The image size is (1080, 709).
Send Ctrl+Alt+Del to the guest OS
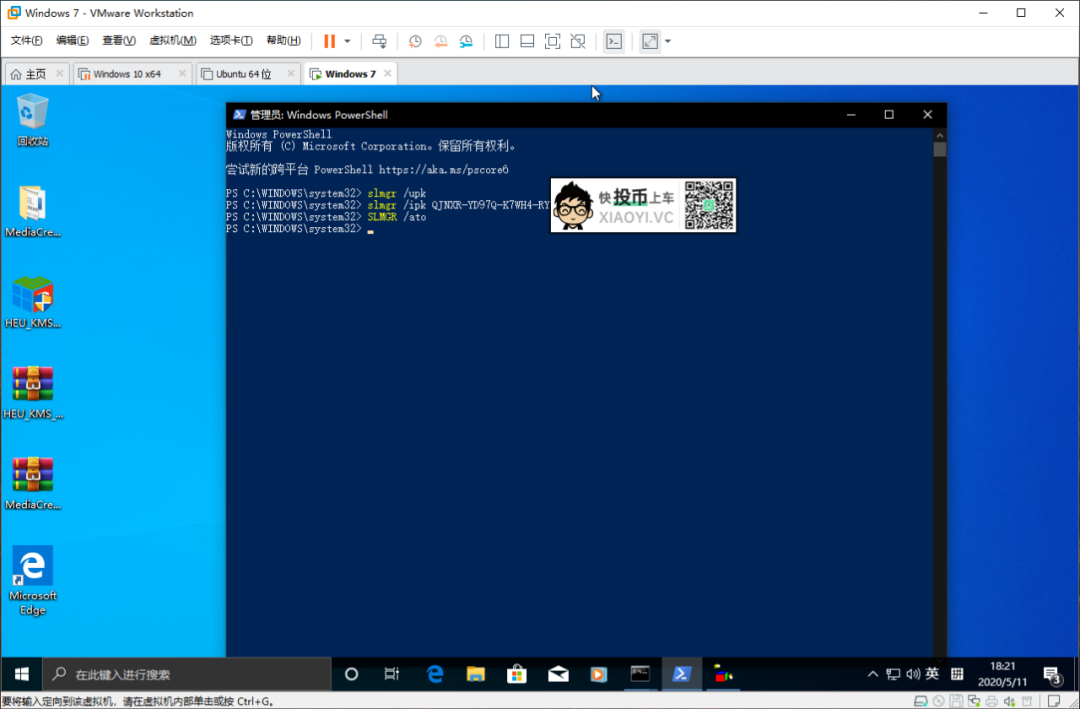(379, 41)
